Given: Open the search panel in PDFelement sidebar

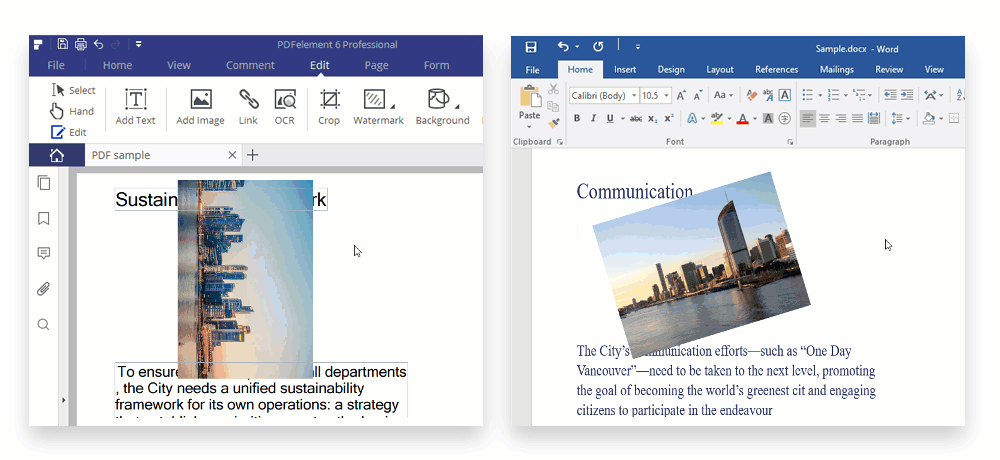Looking at the screenshot, I should coord(43,325).
